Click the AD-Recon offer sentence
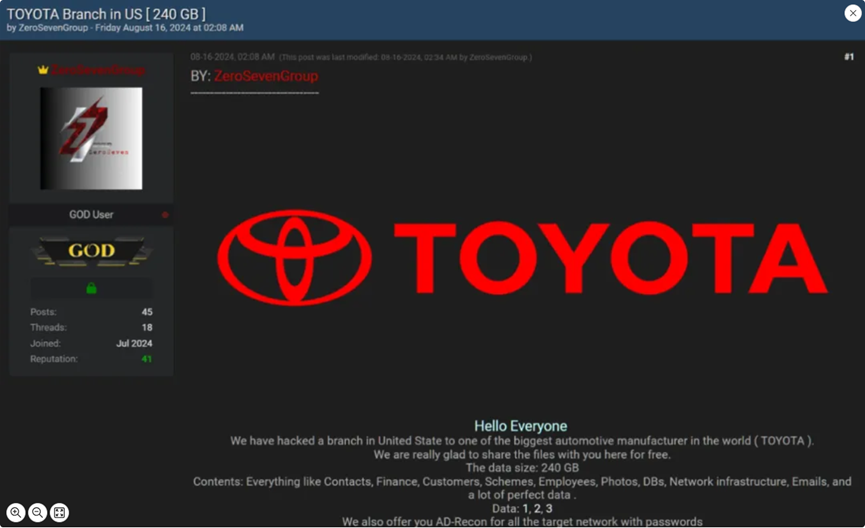Image resolution: width=865 pixels, height=528 pixels. click(x=522, y=521)
